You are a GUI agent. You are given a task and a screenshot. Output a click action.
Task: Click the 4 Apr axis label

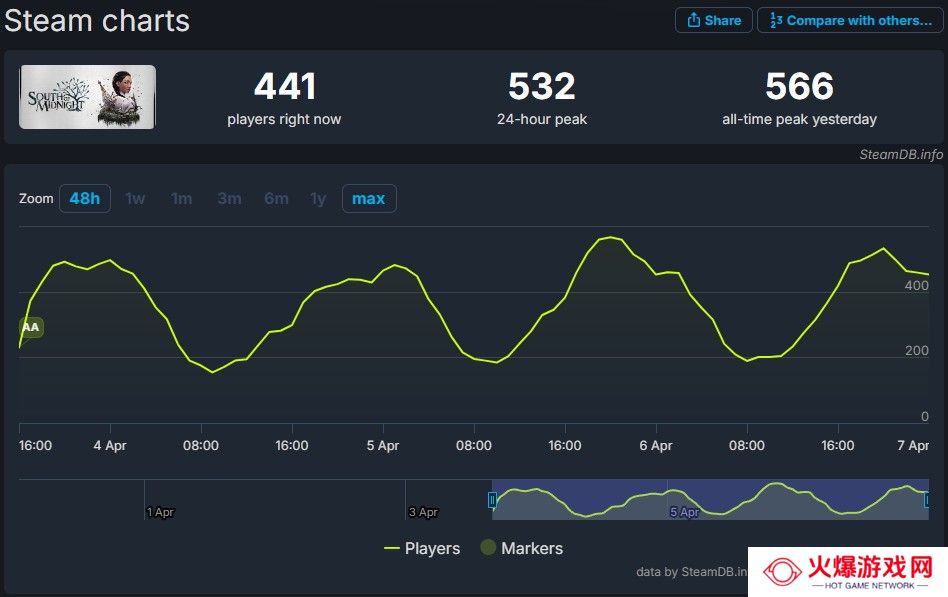pos(110,446)
